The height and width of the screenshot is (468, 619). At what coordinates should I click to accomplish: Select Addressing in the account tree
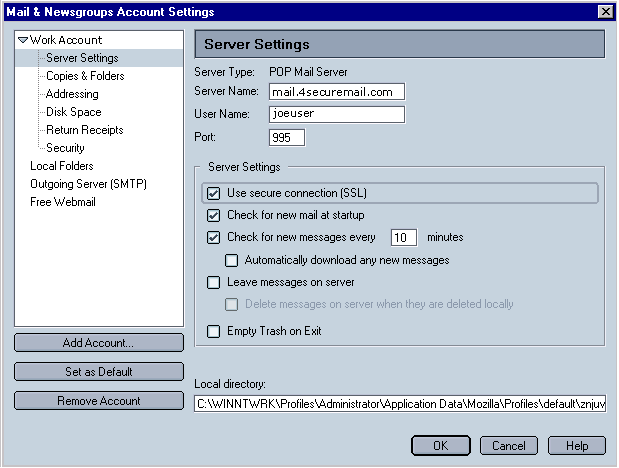coord(72,94)
